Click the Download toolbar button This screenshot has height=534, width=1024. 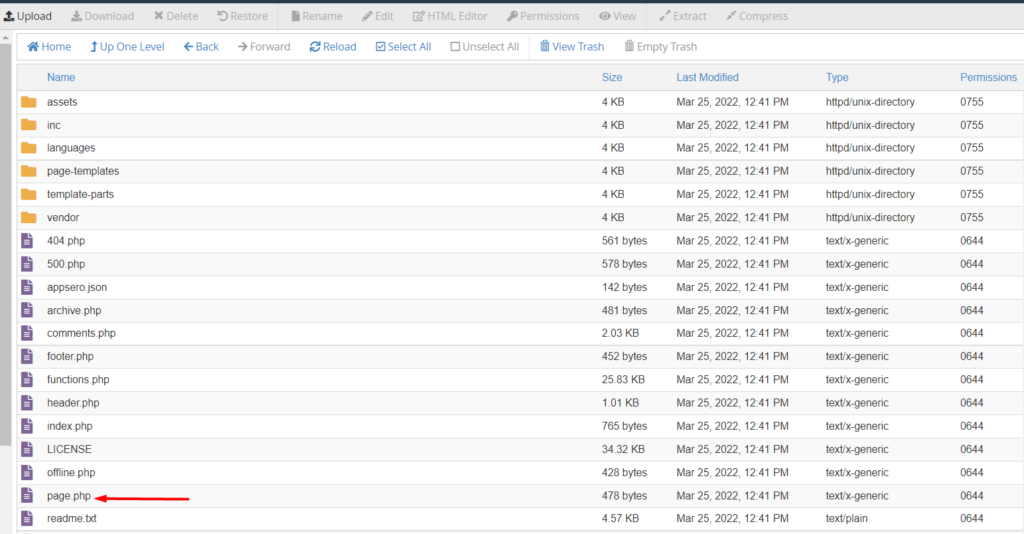(103, 16)
